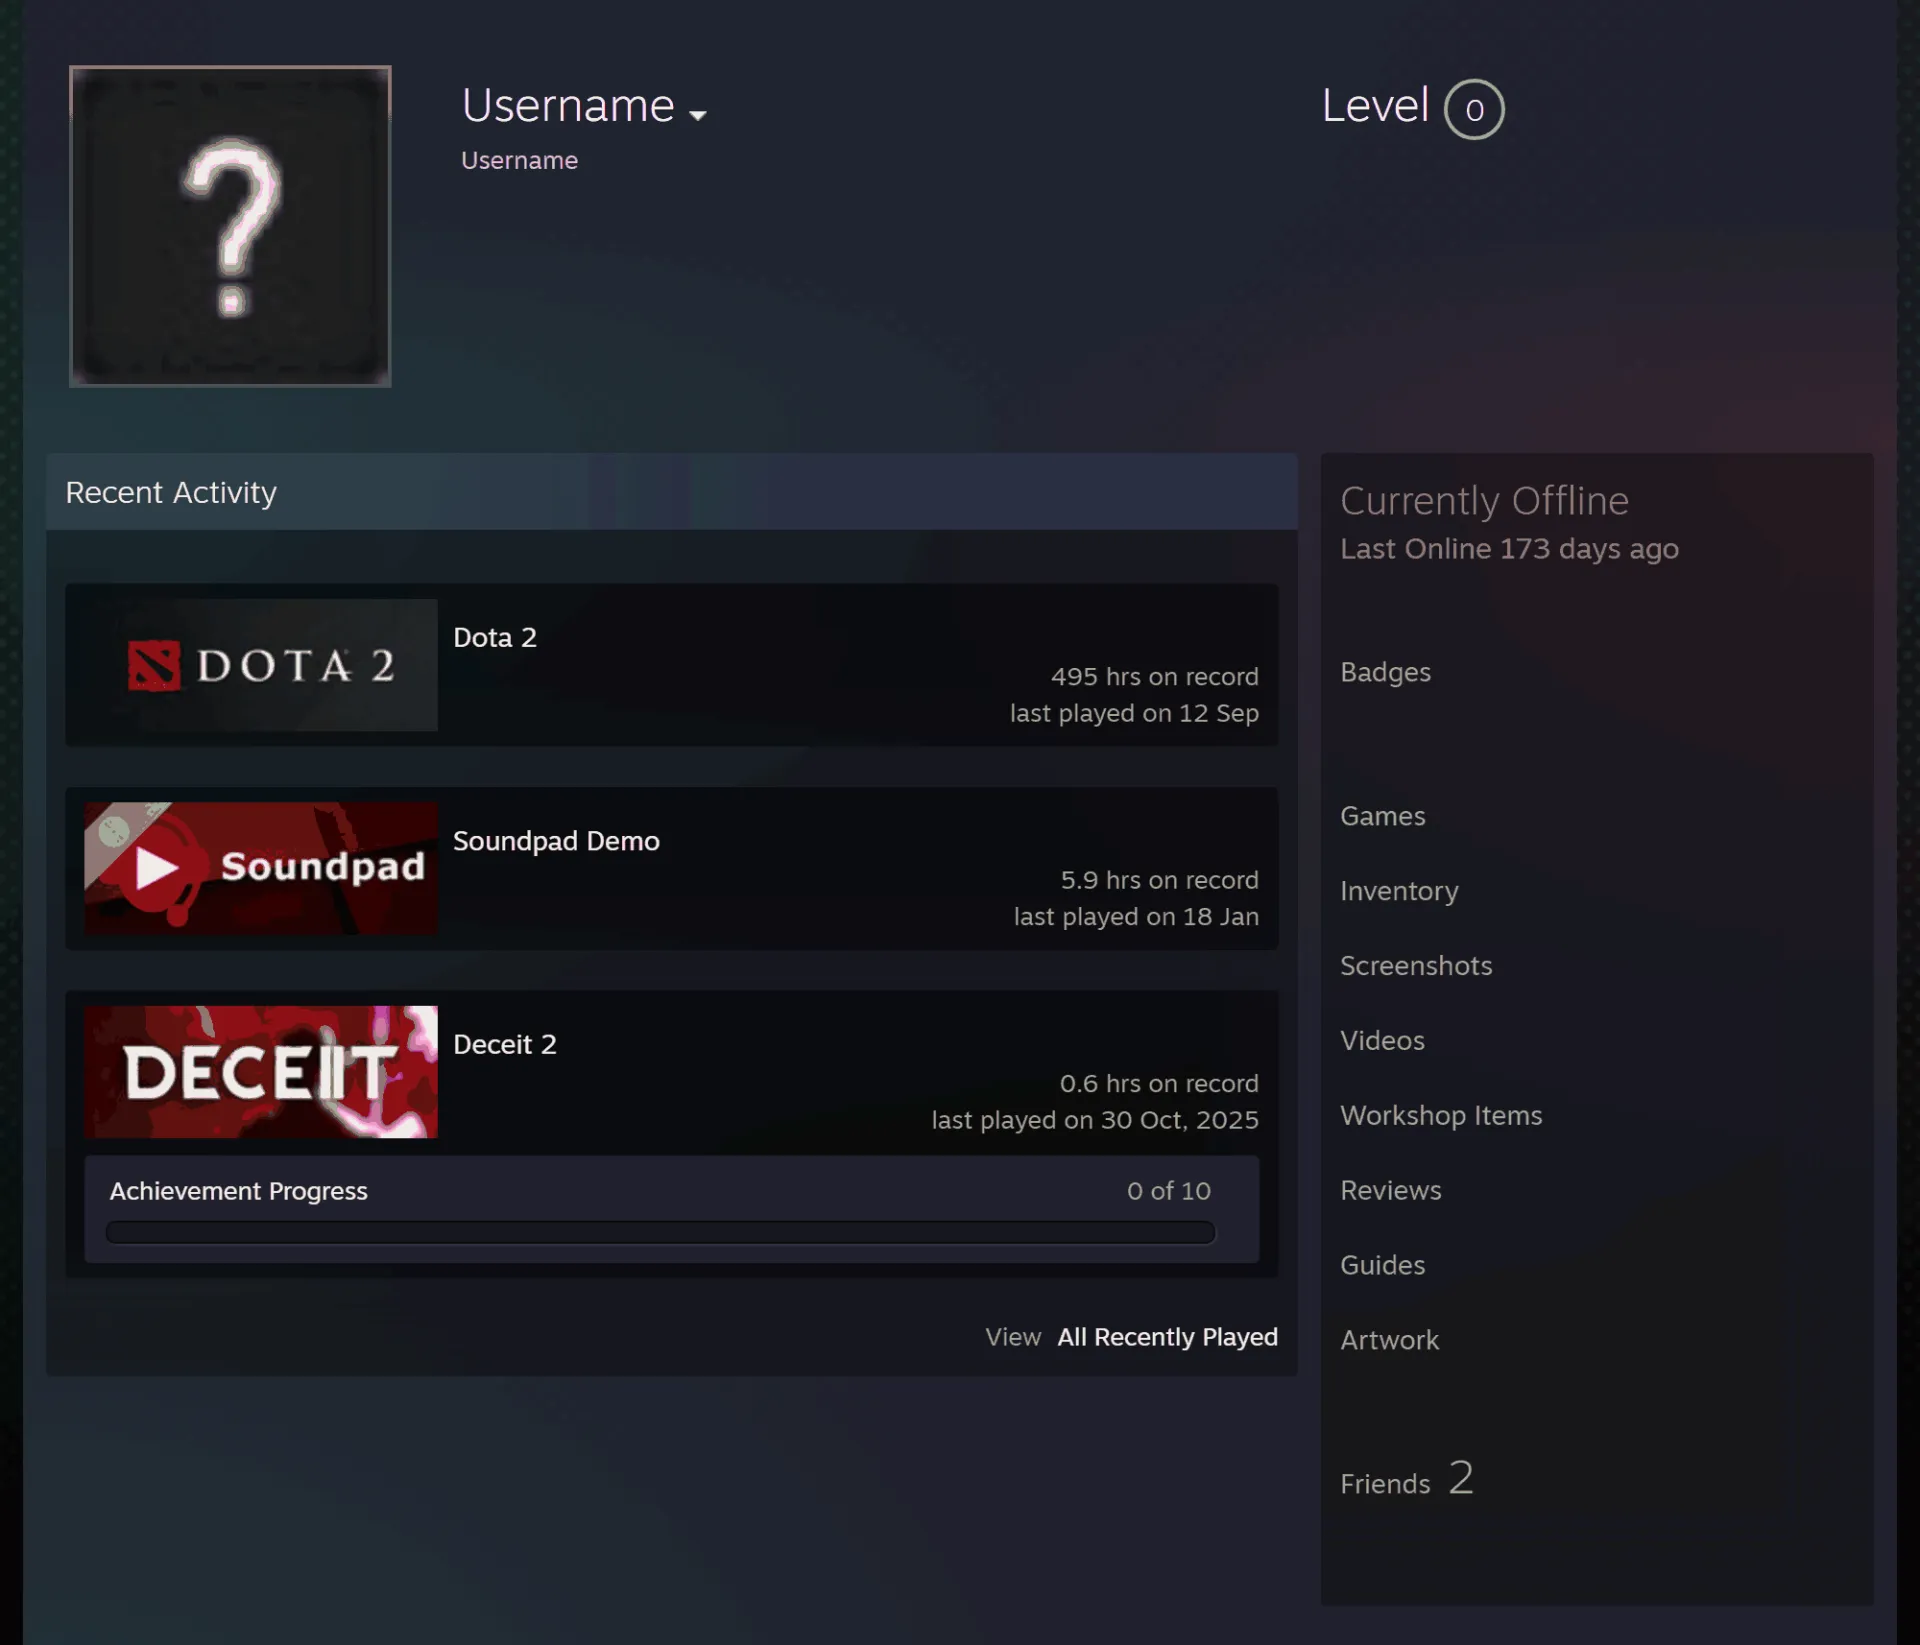Click the Deceit 2 achievement progress bar
Viewport: 1920px width, 1645px height.
point(660,1232)
